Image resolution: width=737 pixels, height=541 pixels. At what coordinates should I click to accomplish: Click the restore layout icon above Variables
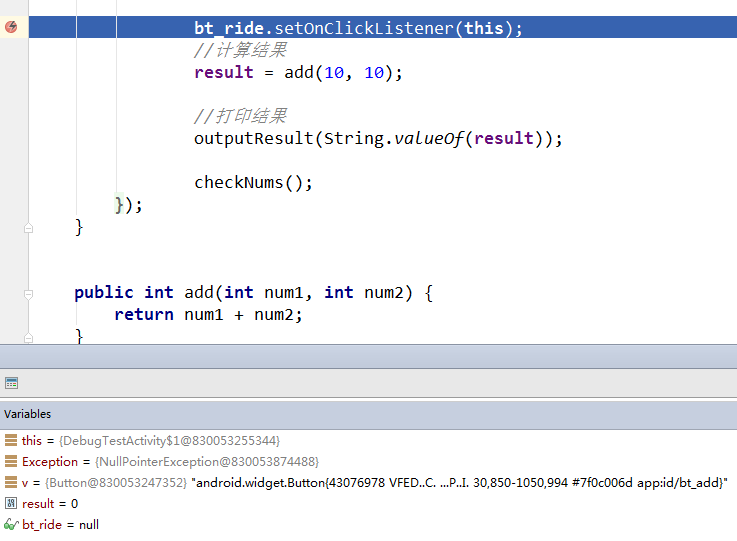point(11,383)
